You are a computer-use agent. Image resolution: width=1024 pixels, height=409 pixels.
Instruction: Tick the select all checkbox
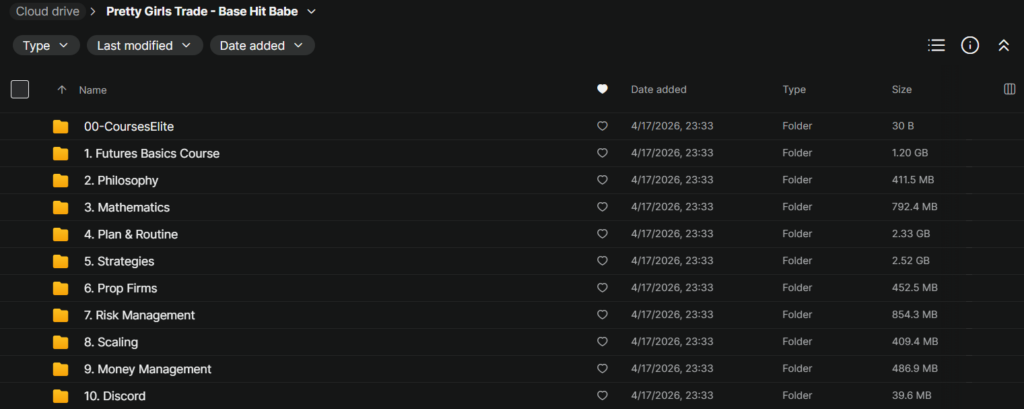click(20, 89)
